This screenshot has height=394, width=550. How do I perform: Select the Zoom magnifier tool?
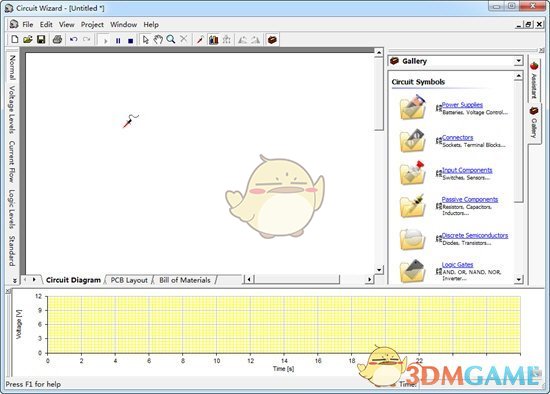[171, 40]
